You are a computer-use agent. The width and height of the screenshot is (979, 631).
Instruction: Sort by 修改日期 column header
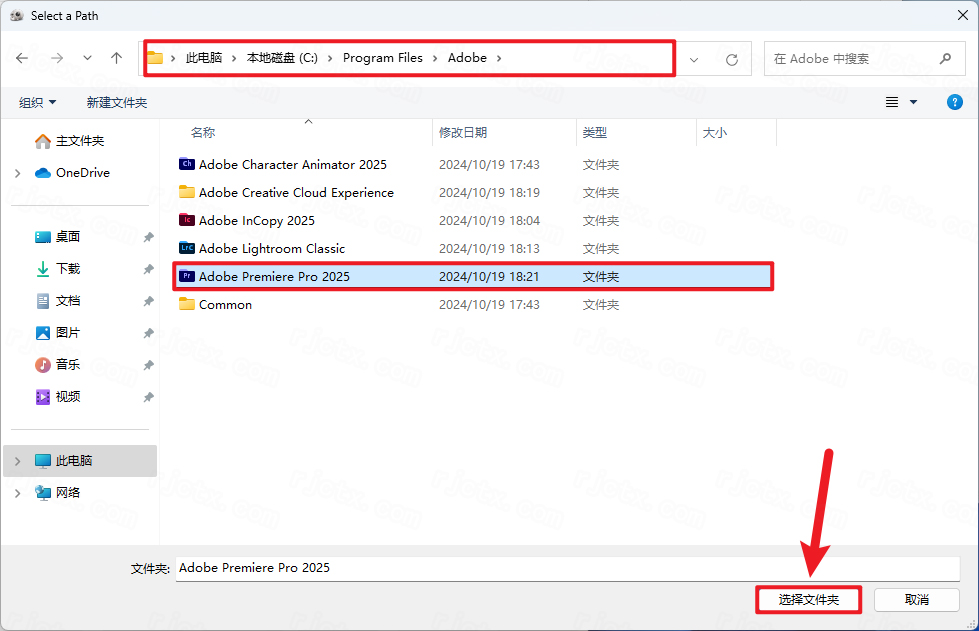point(463,132)
